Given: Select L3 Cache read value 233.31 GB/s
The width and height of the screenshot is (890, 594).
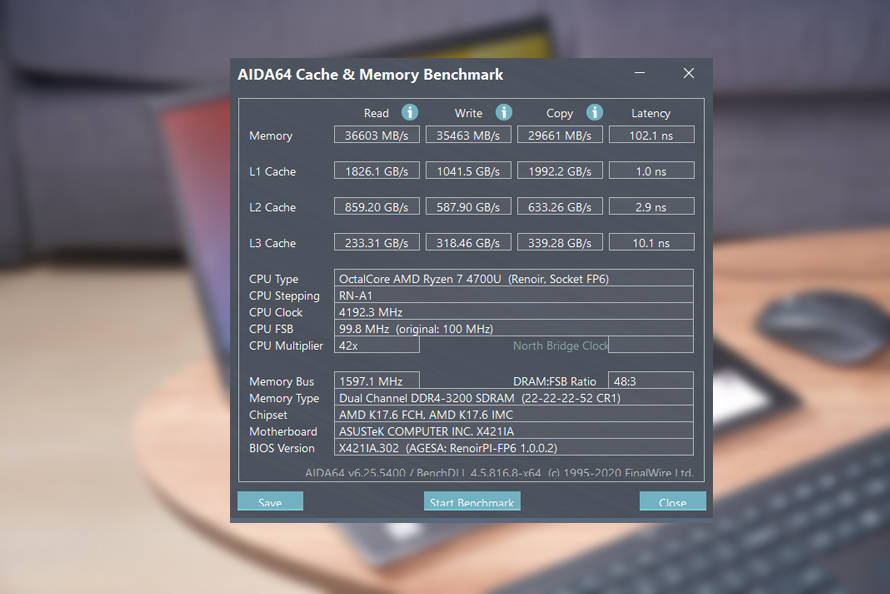Looking at the screenshot, I should pos(376,242).
